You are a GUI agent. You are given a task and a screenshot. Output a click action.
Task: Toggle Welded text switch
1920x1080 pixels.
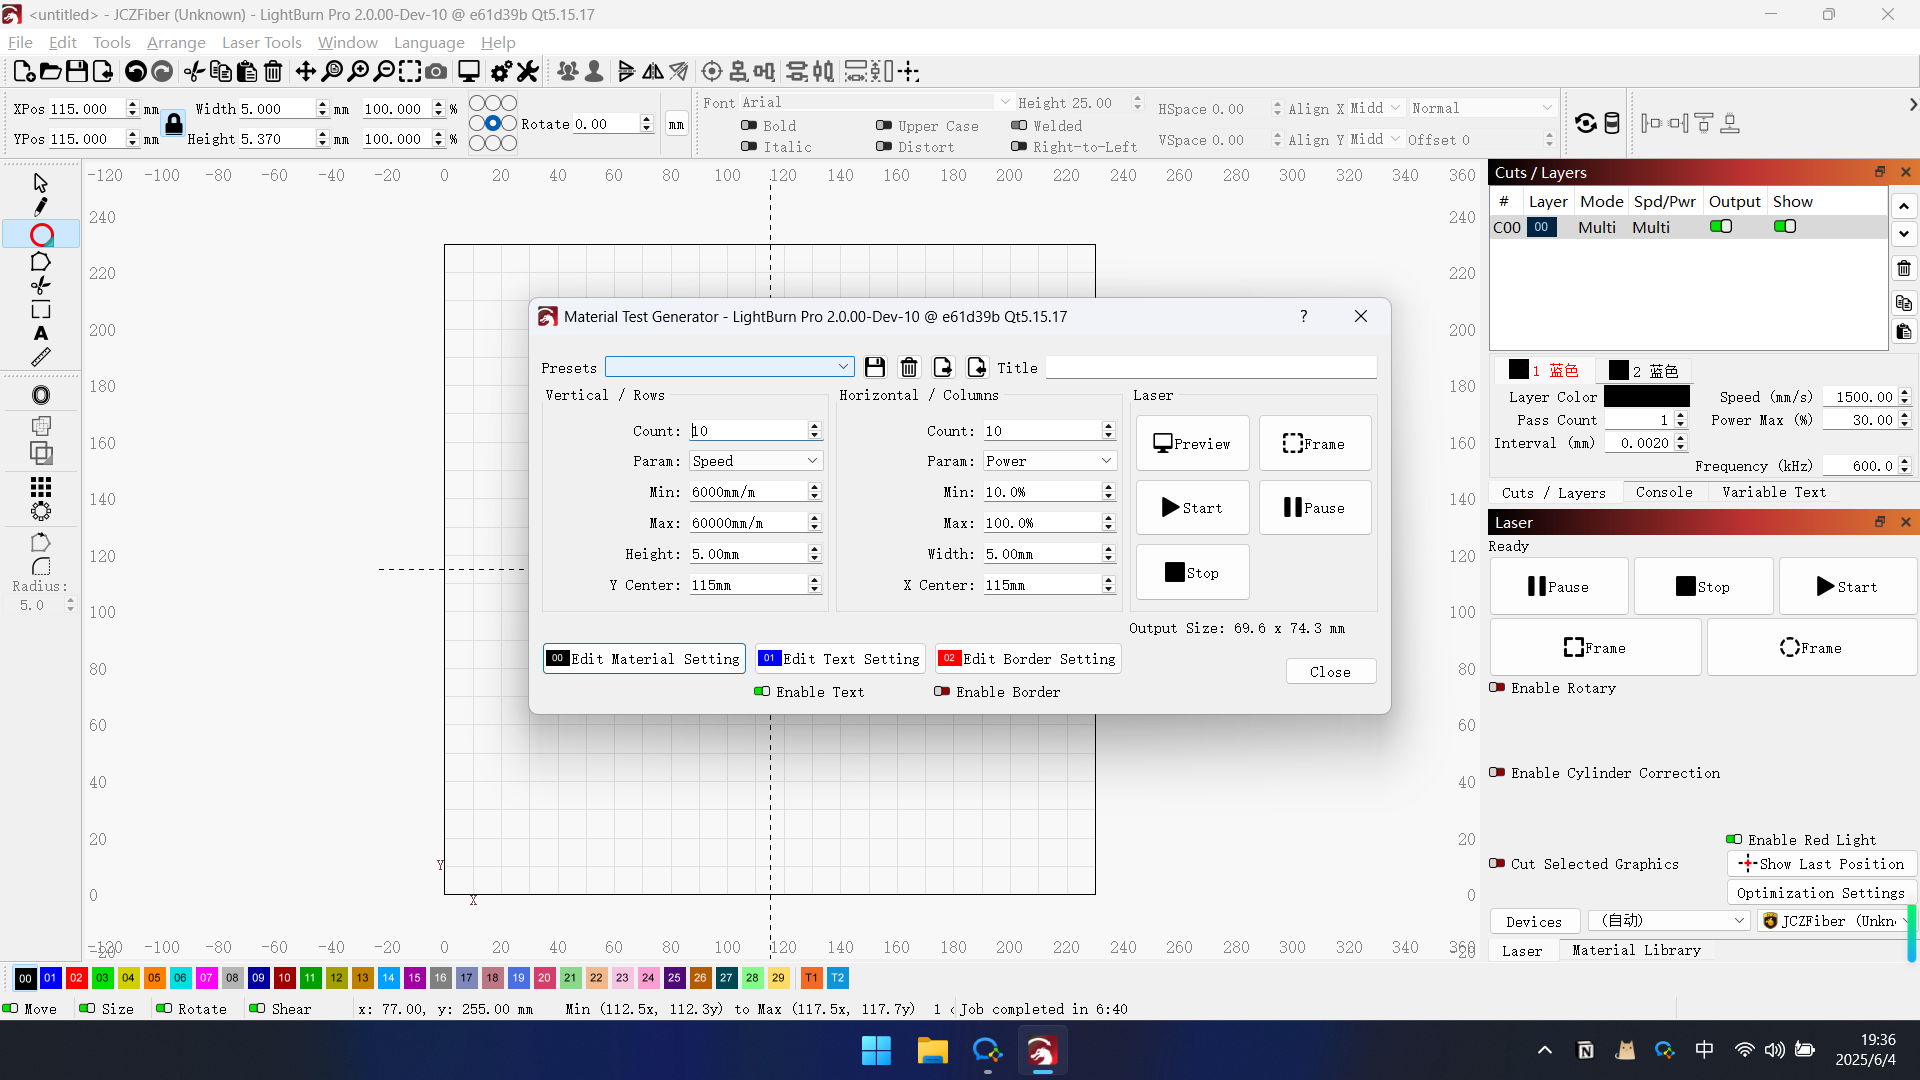point(1019,126)
